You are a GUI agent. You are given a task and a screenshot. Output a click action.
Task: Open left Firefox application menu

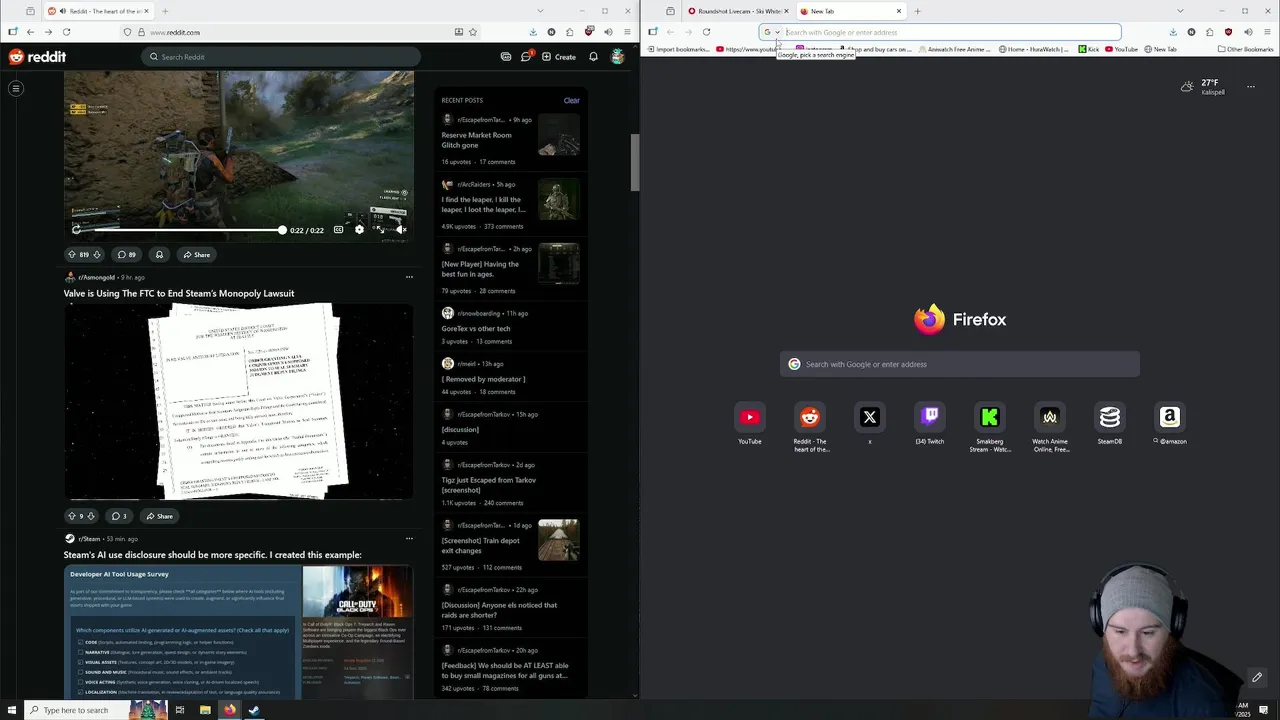[x=627, y=32]
